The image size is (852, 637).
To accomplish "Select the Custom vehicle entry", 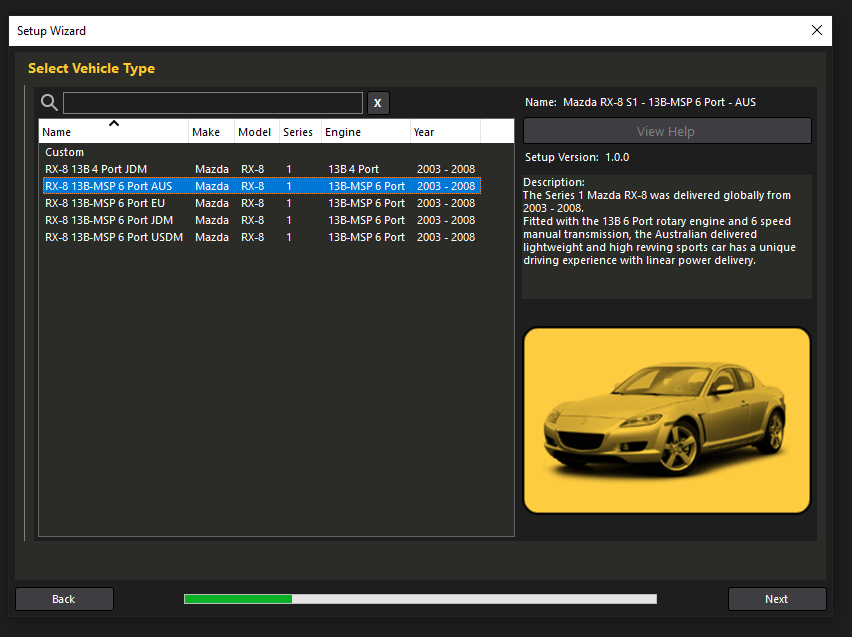I will pyautogui.click(x=262, y=152).
